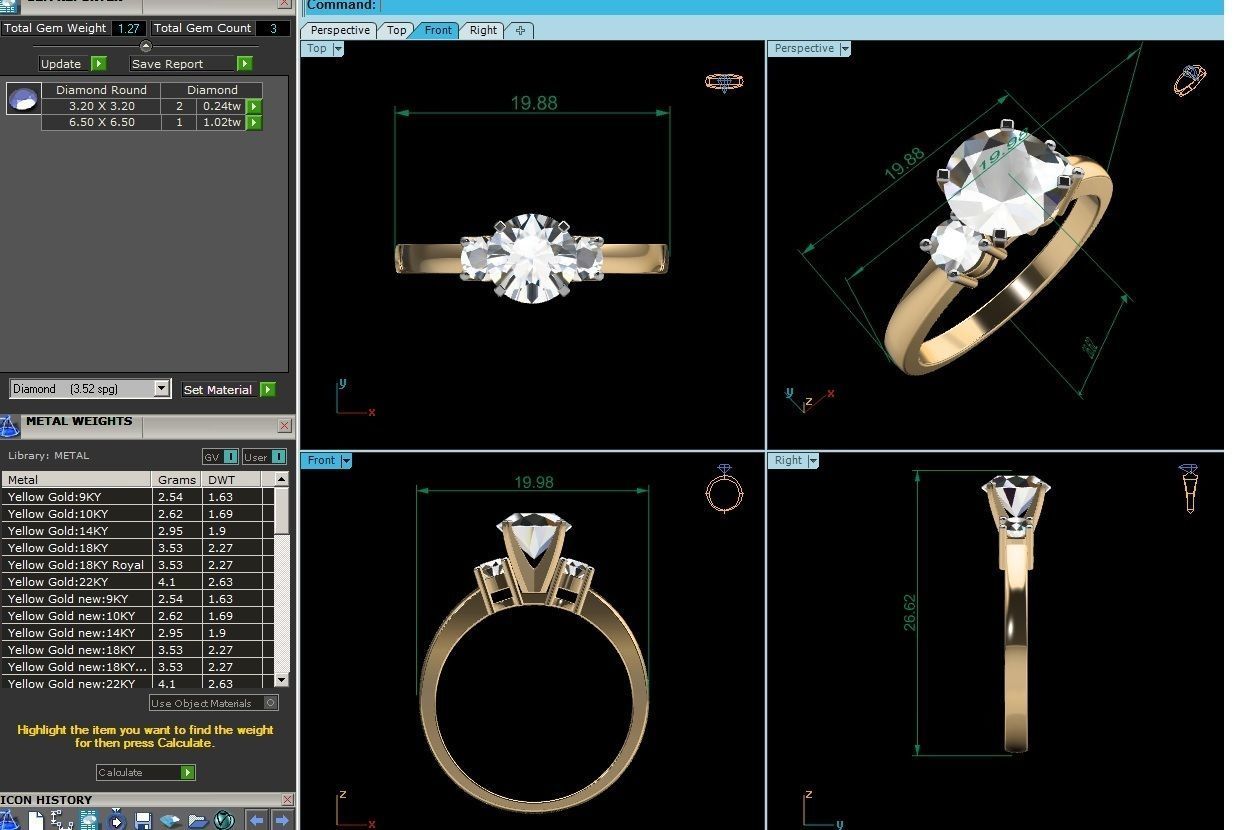Select Yellow Gold new:18KY row
Viewport: 1258px width, 830px height.
137,649
